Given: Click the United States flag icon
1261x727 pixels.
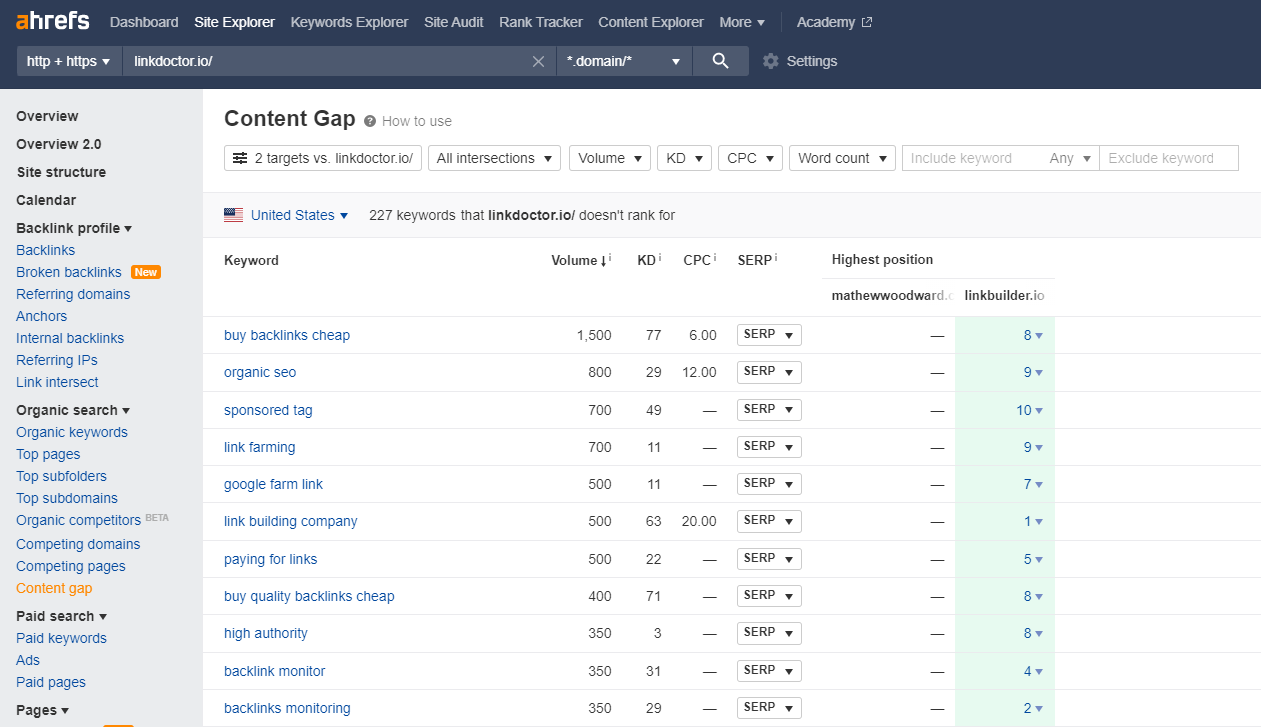Looking at the screenshot, I should coord(234,215).
